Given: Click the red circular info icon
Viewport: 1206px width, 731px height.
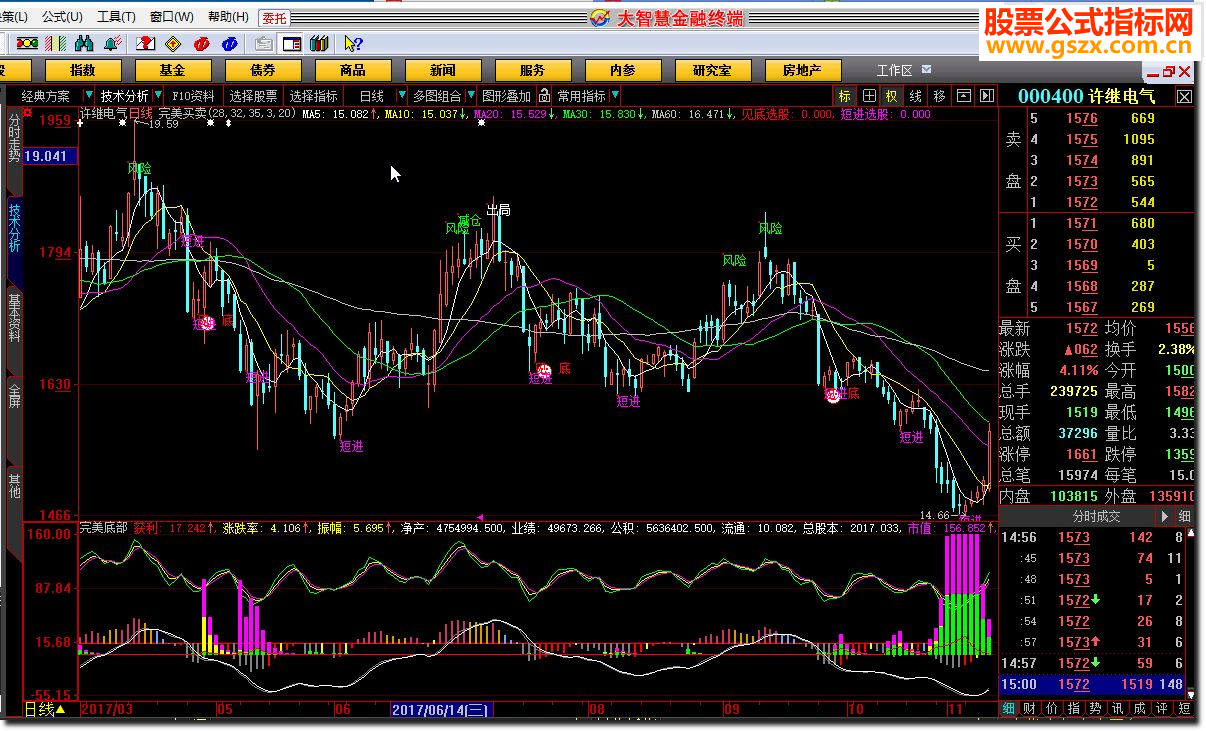Looking at the screenshot, I should coord(202,43).
